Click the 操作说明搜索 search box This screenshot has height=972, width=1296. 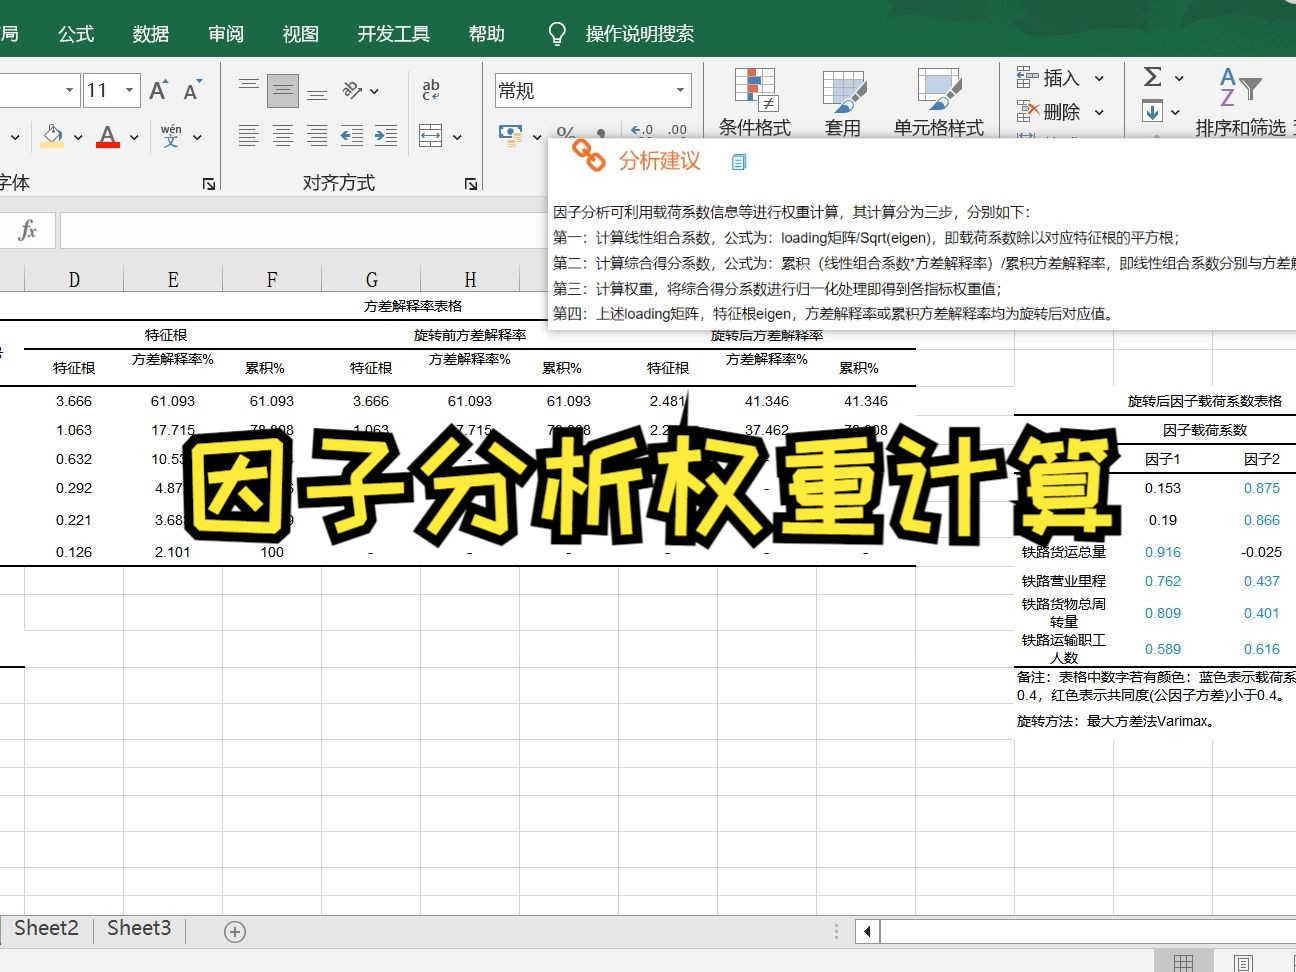point(640,34)
